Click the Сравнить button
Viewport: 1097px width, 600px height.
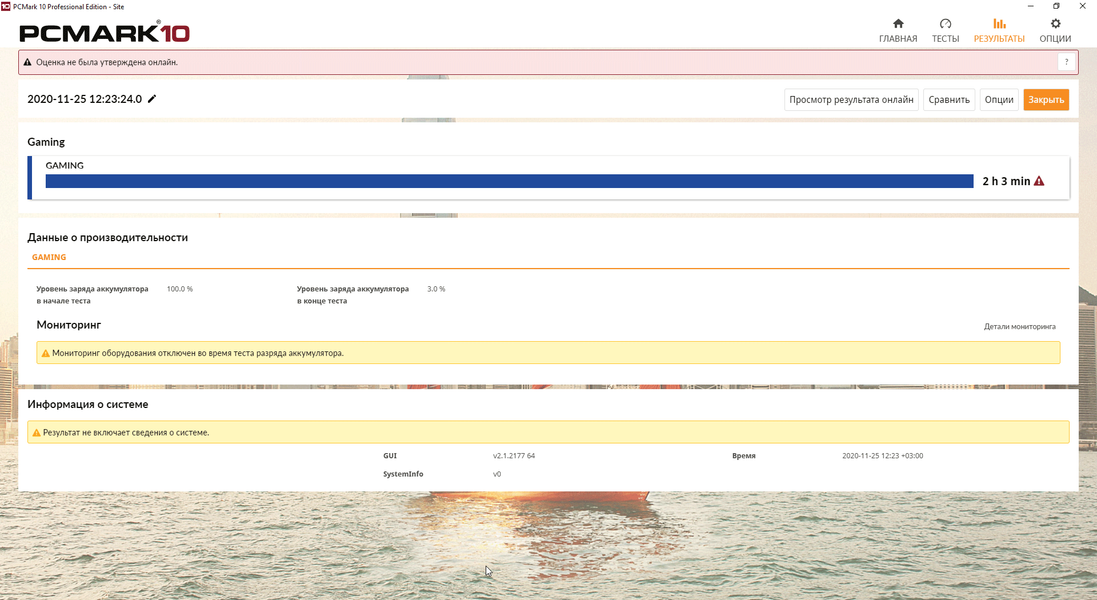949,99
